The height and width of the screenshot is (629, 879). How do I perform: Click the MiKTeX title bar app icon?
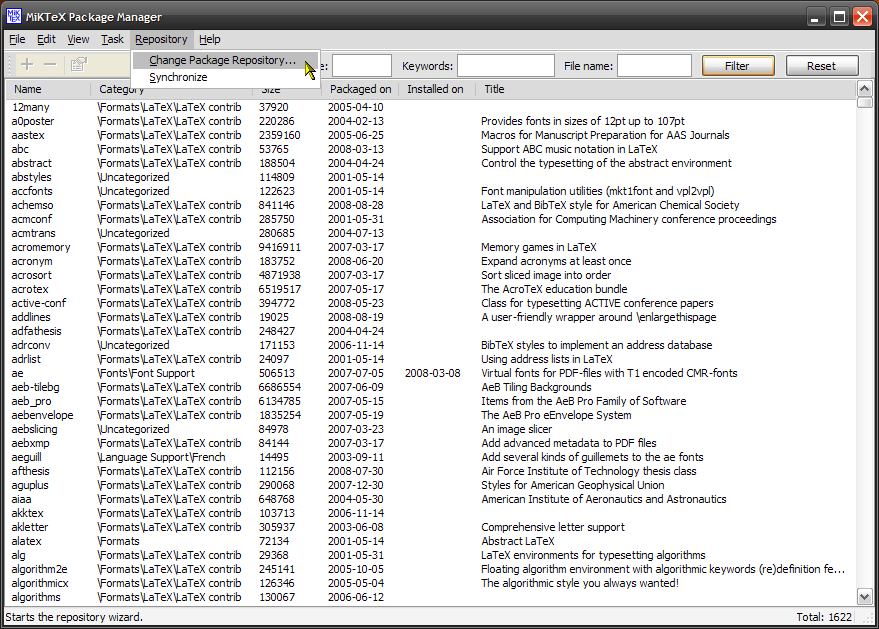click(x=13, y=16)
